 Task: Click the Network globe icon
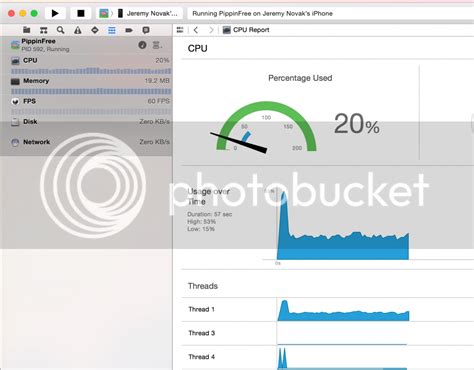pos(15,143)
